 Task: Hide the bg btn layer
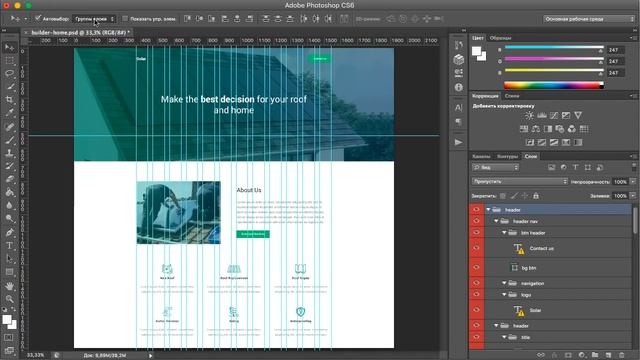point(476,268)
